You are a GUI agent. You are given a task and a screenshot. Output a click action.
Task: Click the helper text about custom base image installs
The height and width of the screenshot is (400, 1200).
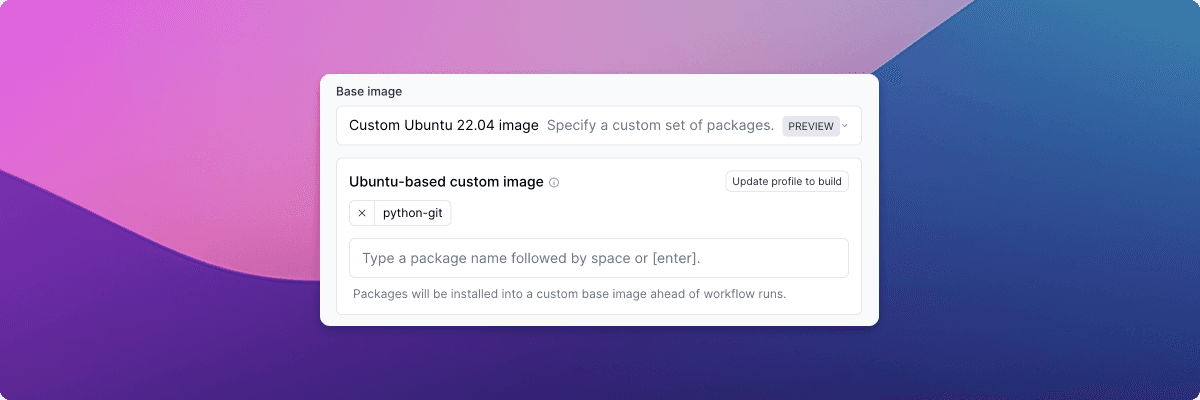[x=570, y=294]
